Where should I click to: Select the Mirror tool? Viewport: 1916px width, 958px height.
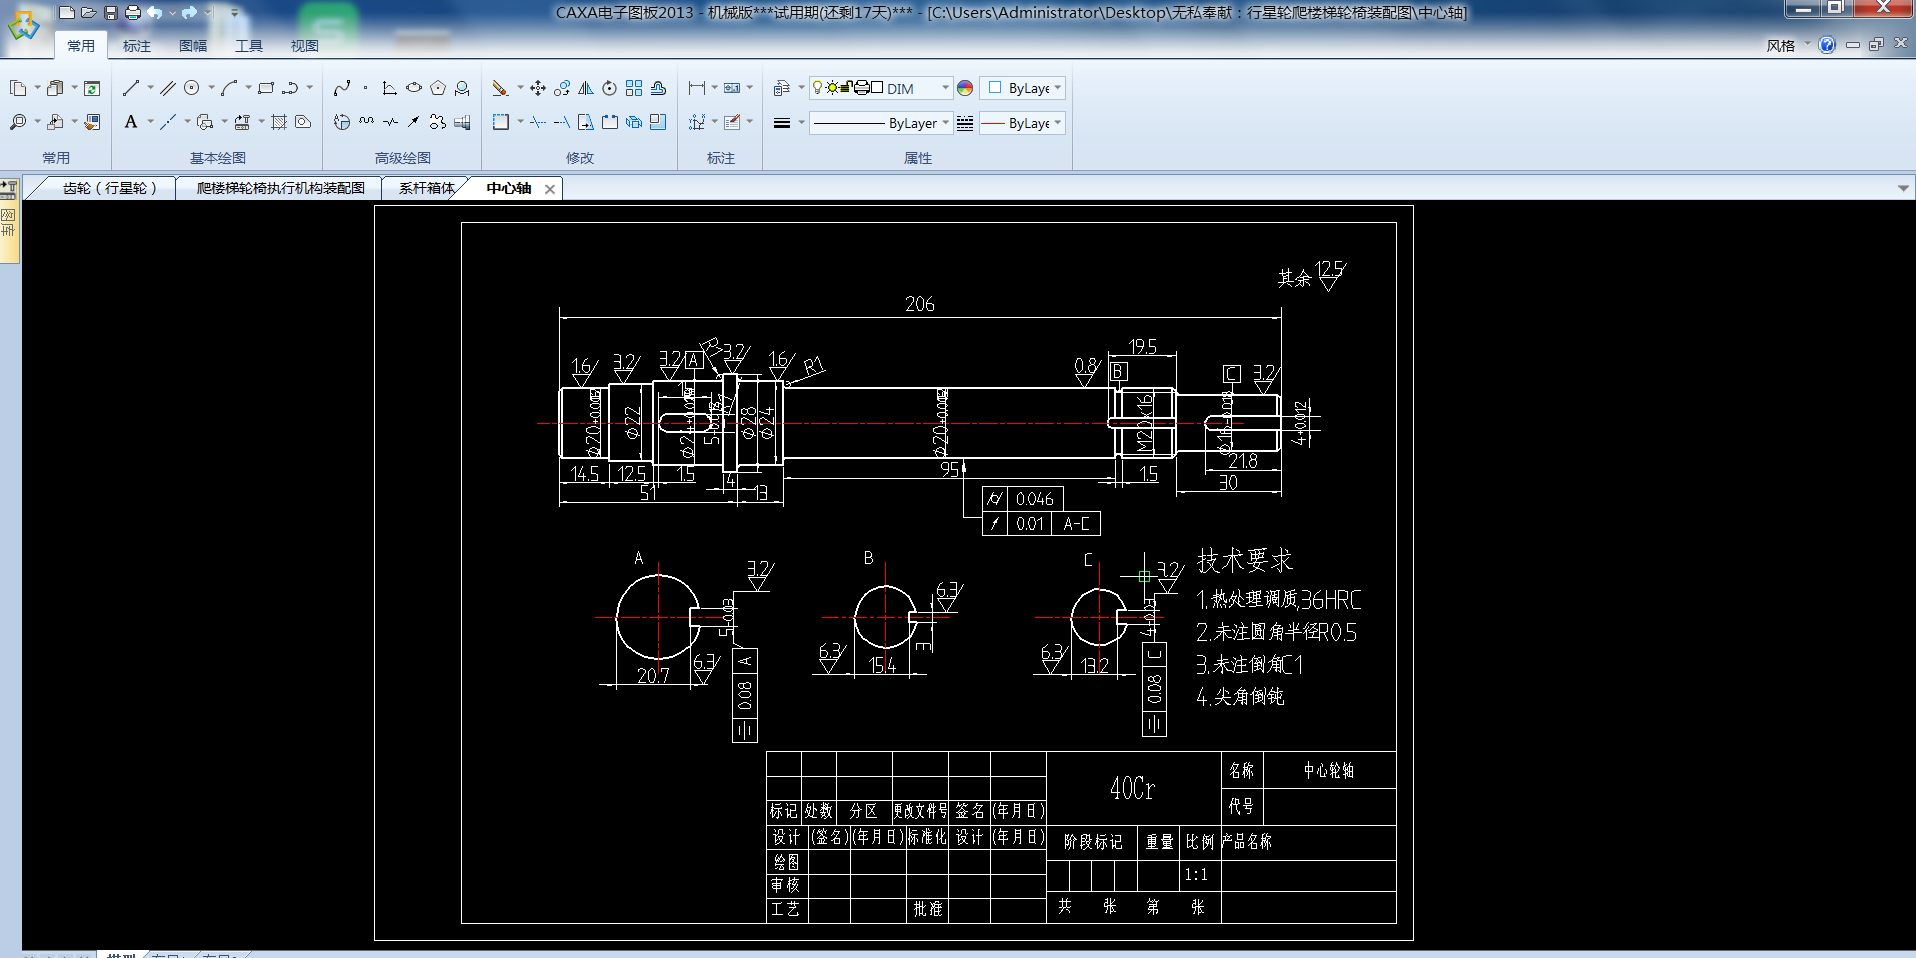586,88
